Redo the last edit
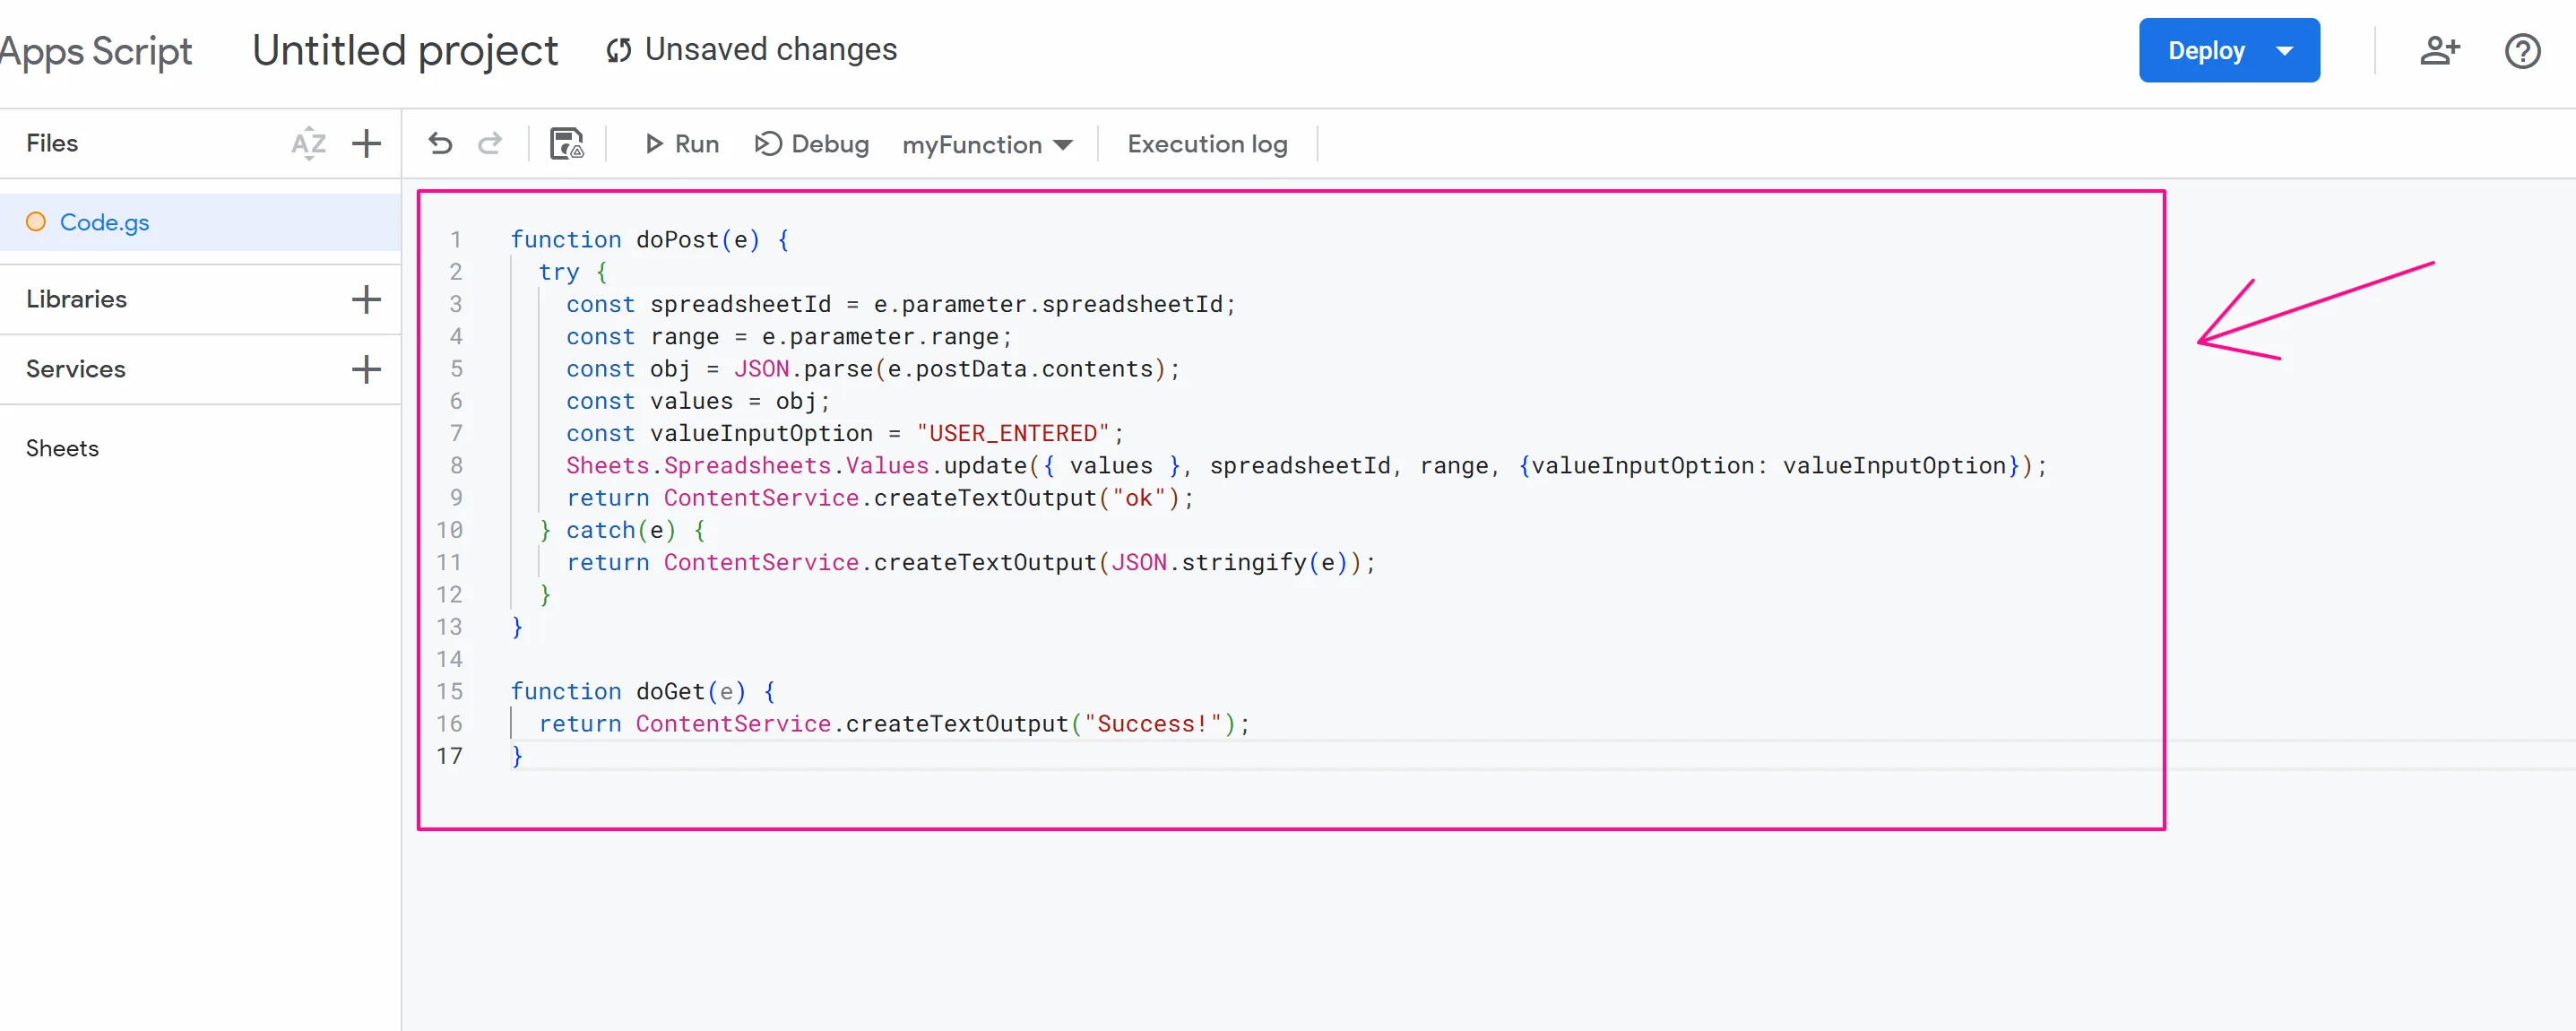Viewport: 2576px width, 1031px height. pos(490,143)
